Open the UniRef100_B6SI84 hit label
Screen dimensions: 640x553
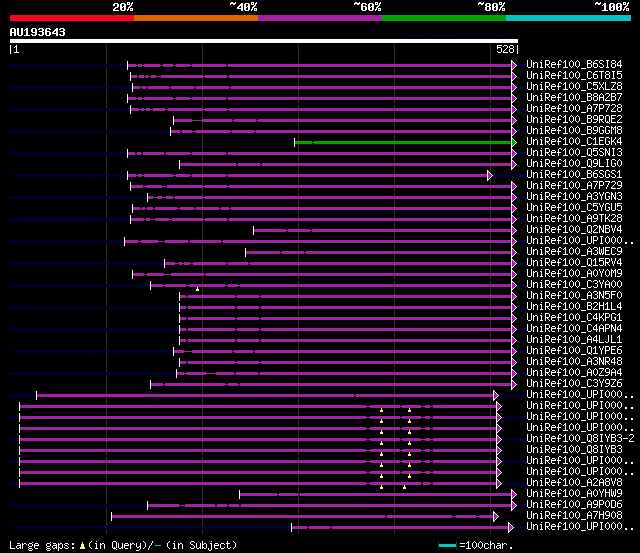pos(574,64)
